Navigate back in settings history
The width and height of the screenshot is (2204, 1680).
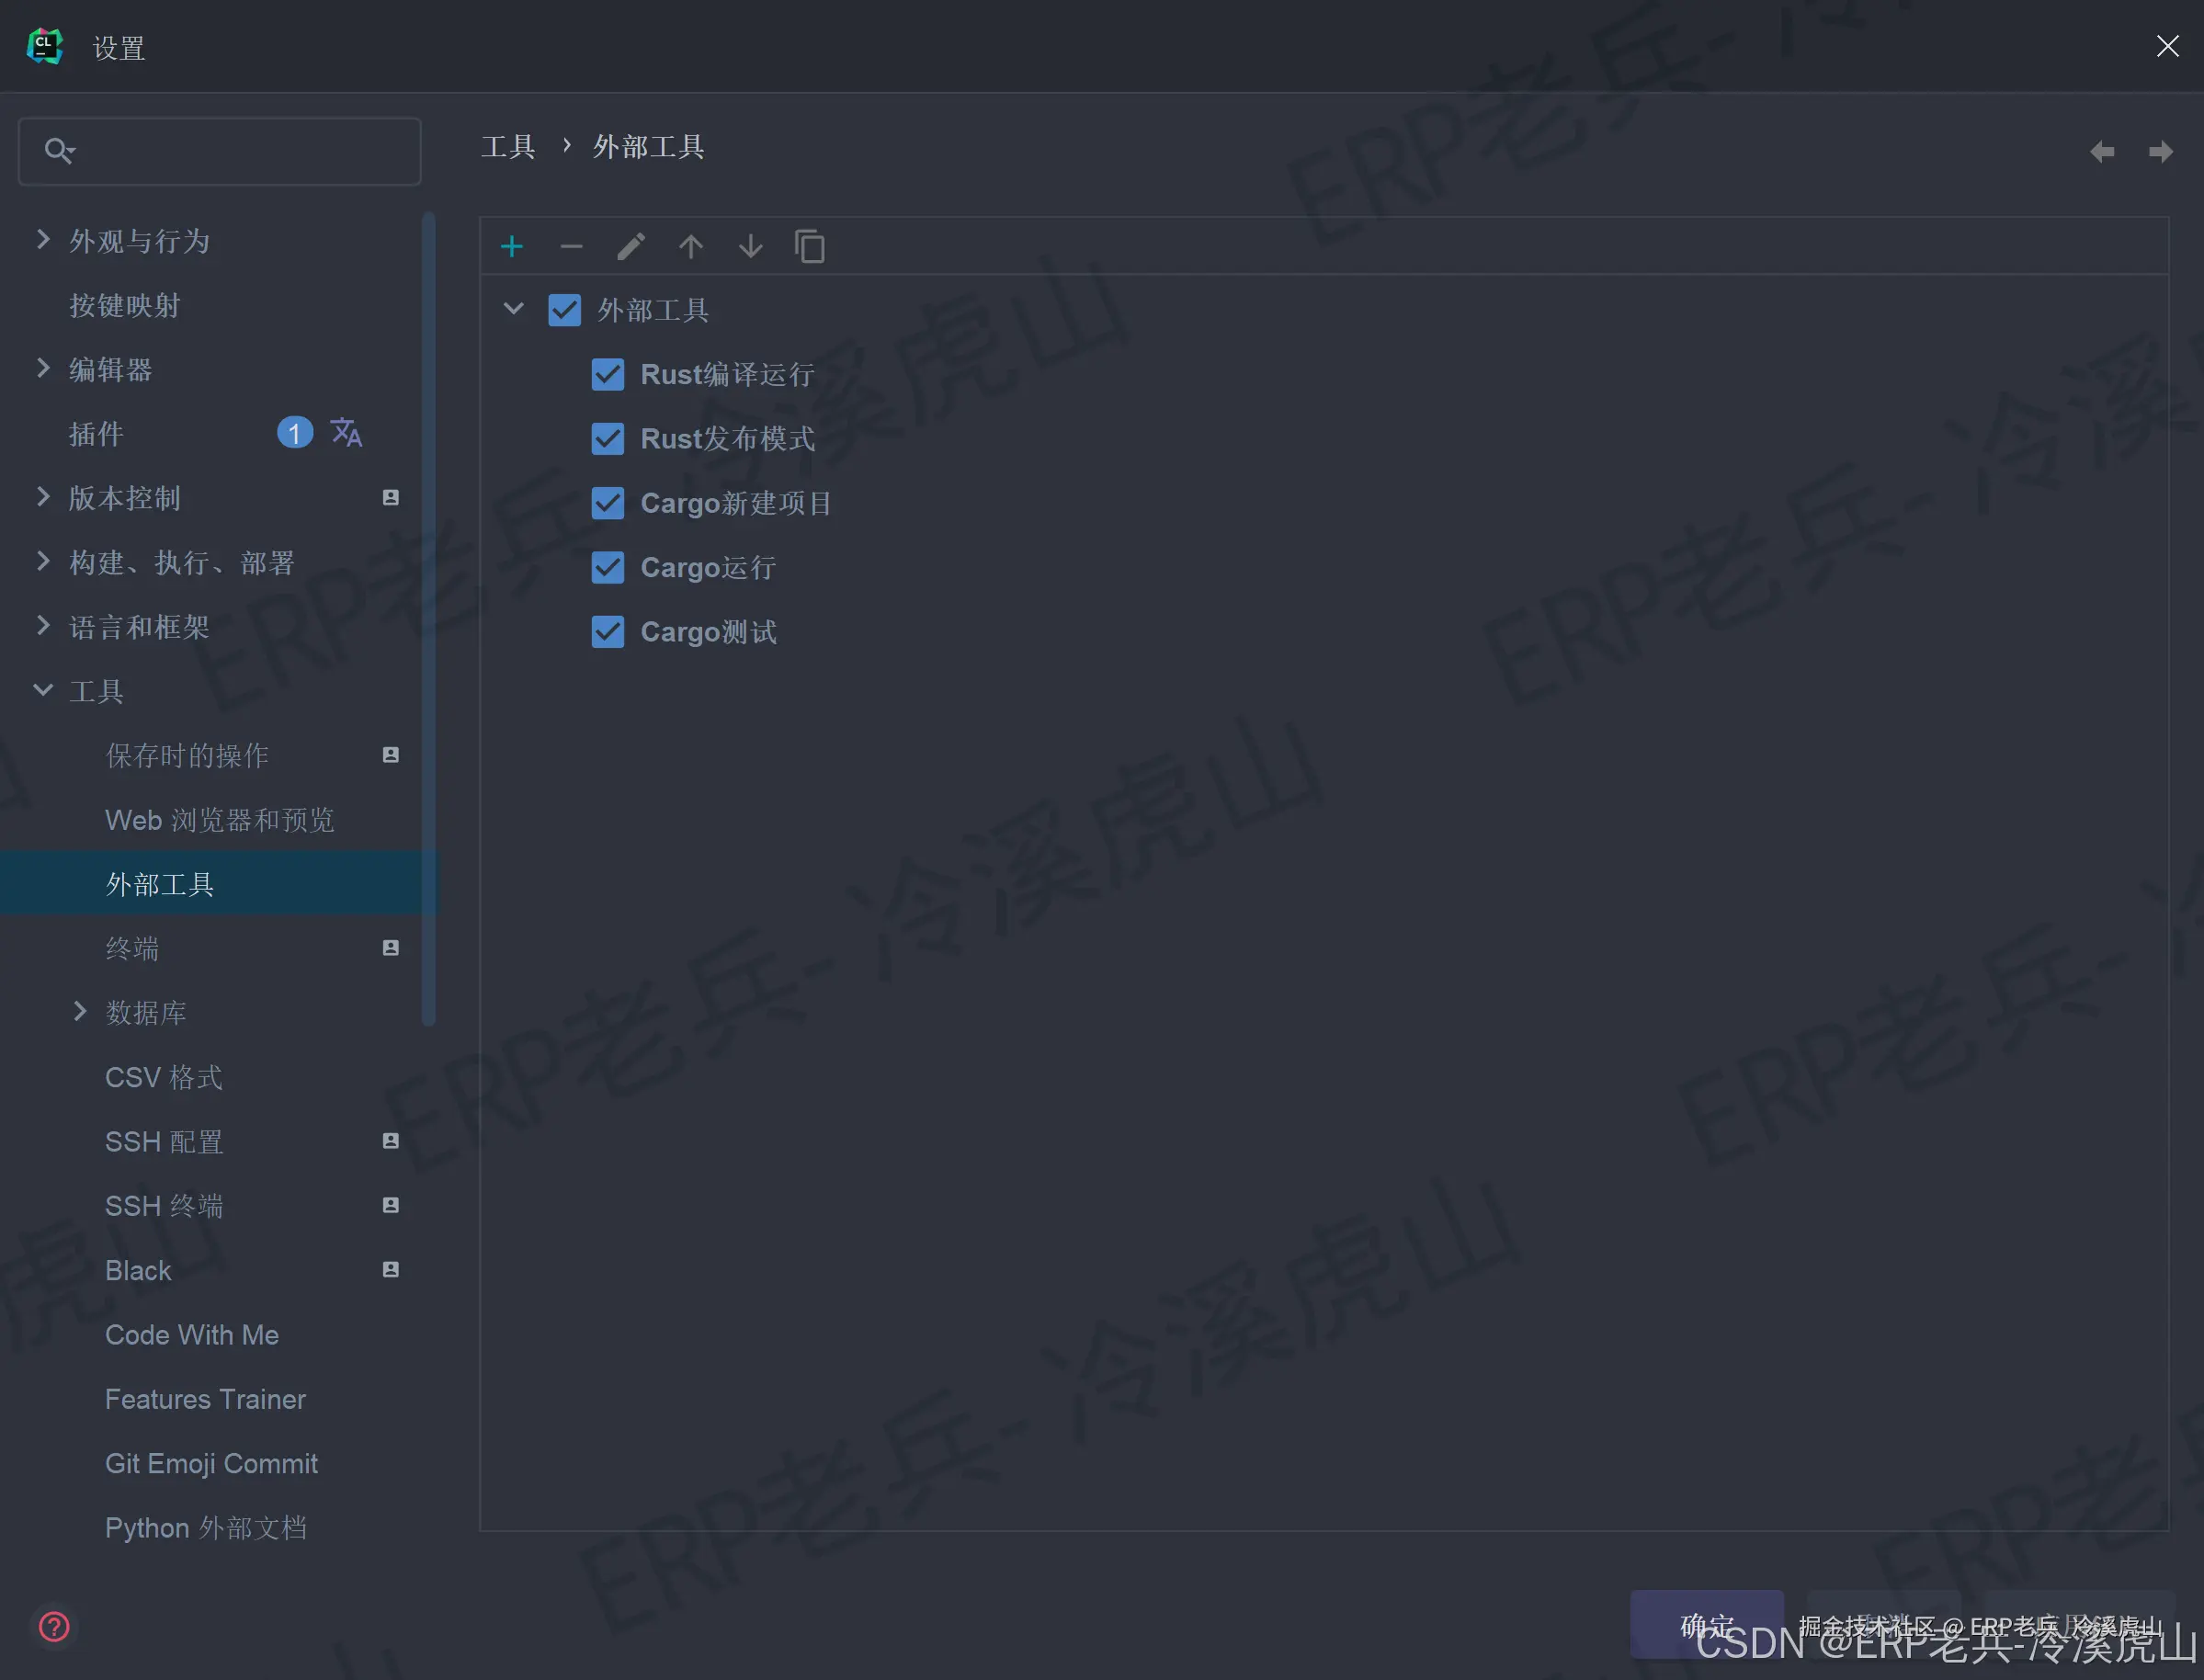[x=2101, y=151]
